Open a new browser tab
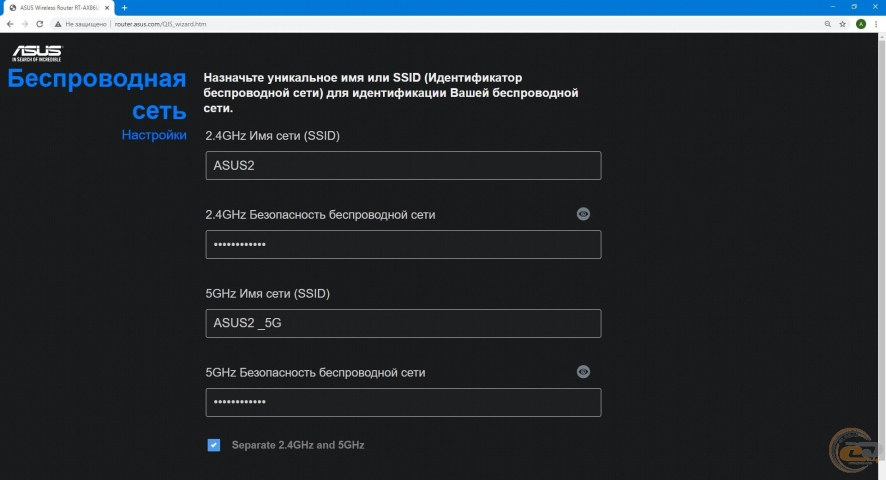Image resolution: width=886 pixels, height=480 pixels. click(124, 8)
